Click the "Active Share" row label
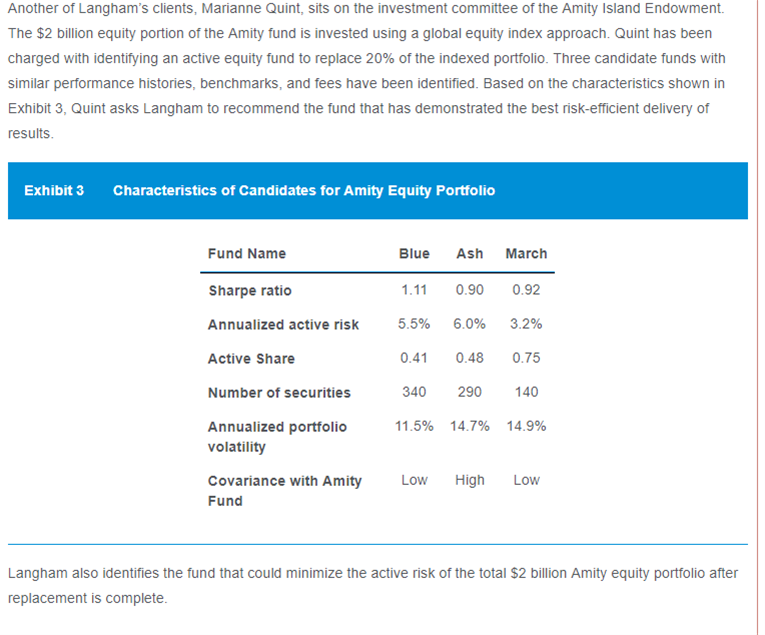This screenshot has width=765, height=635. click(x=251, y=359)
